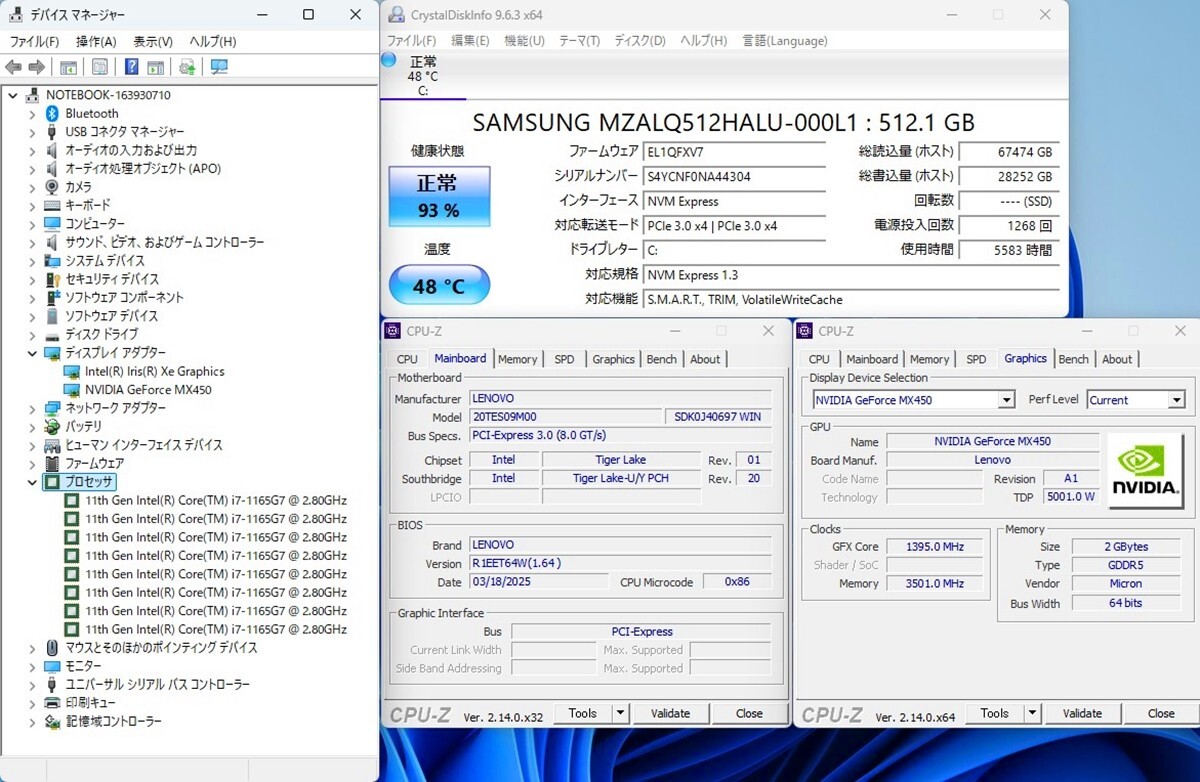Click the Bluetooth device category icon

pos(53,113)
